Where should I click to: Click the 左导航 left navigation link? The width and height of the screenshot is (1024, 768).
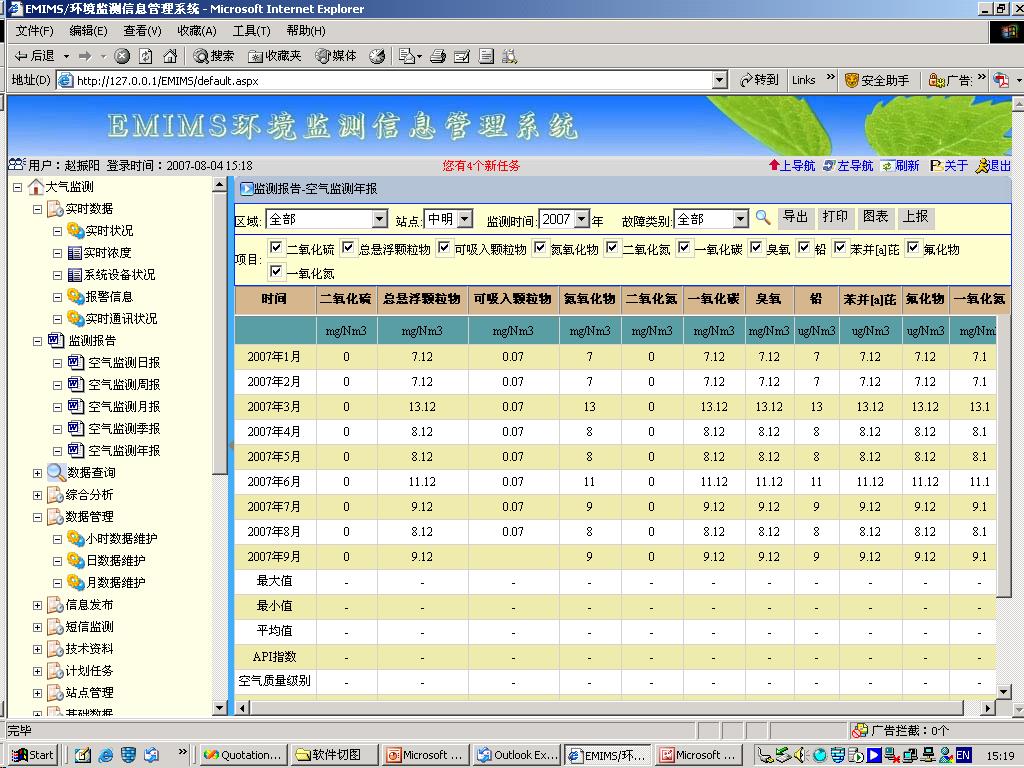tap(848, 166)
